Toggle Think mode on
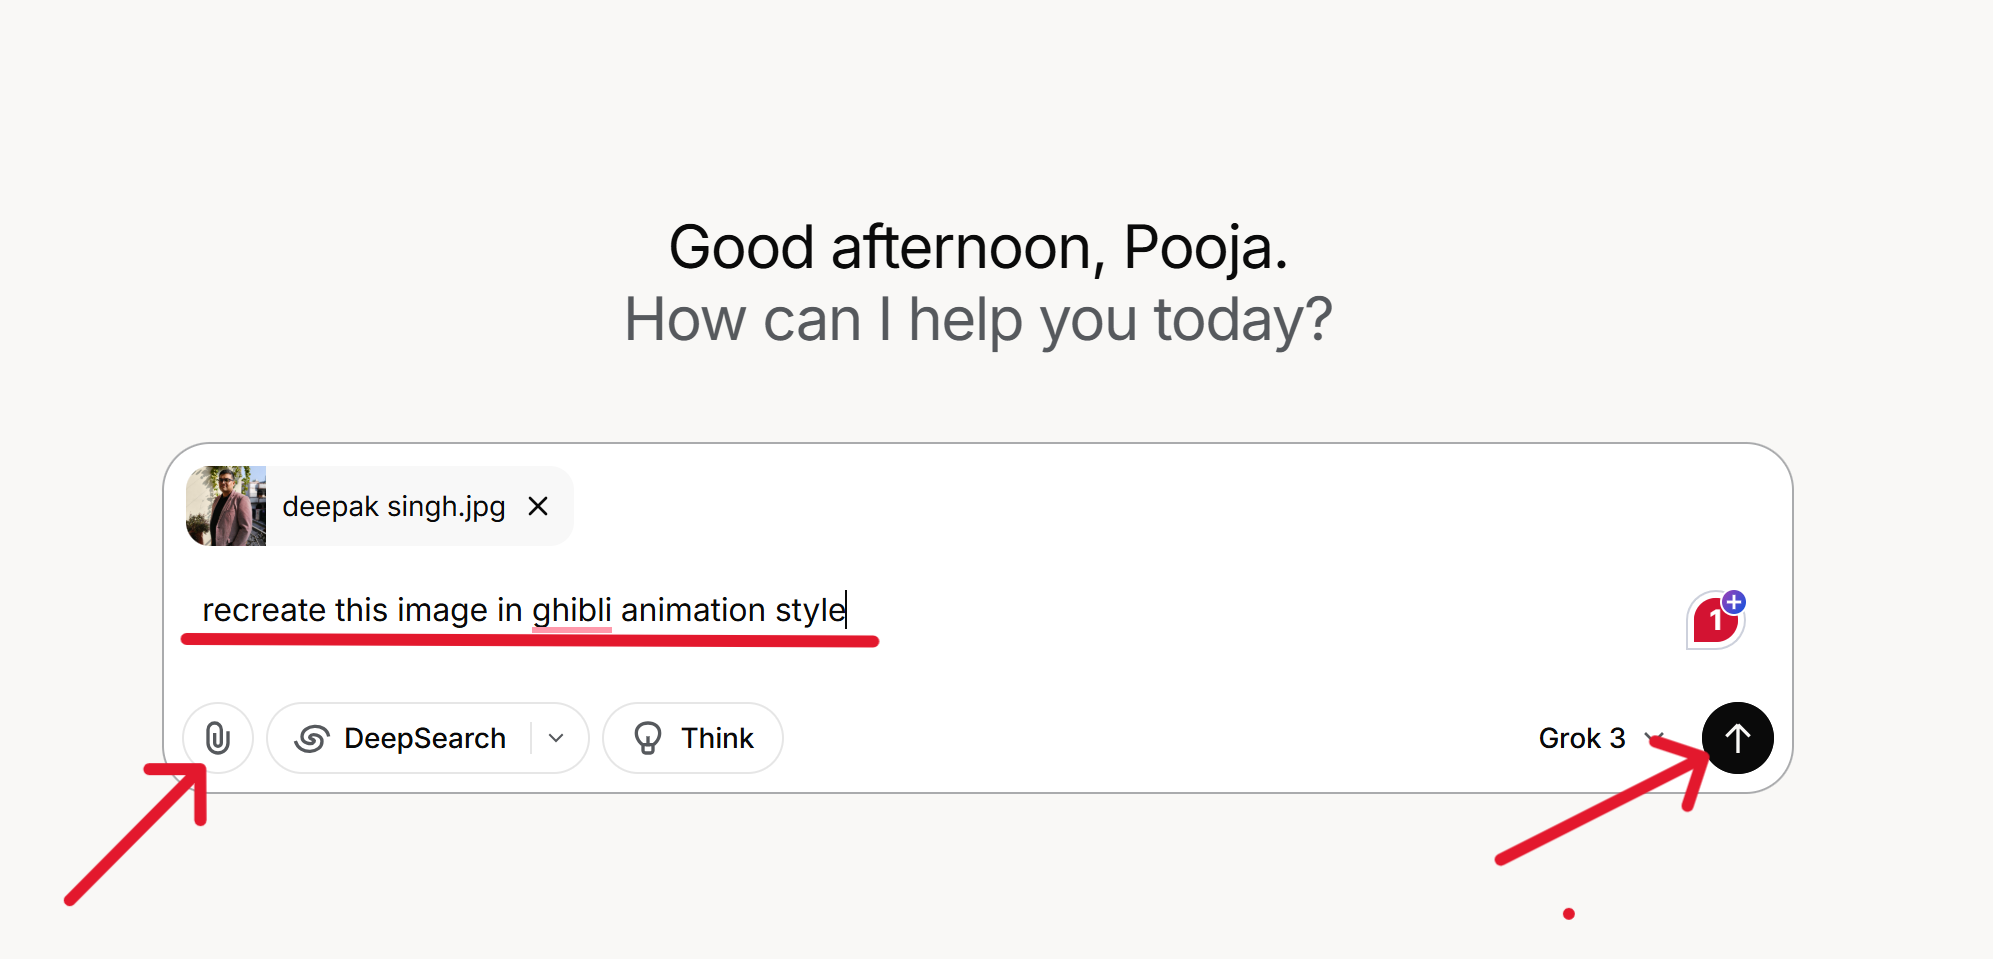The image size is (1993, 959). [x=693, y=738]
